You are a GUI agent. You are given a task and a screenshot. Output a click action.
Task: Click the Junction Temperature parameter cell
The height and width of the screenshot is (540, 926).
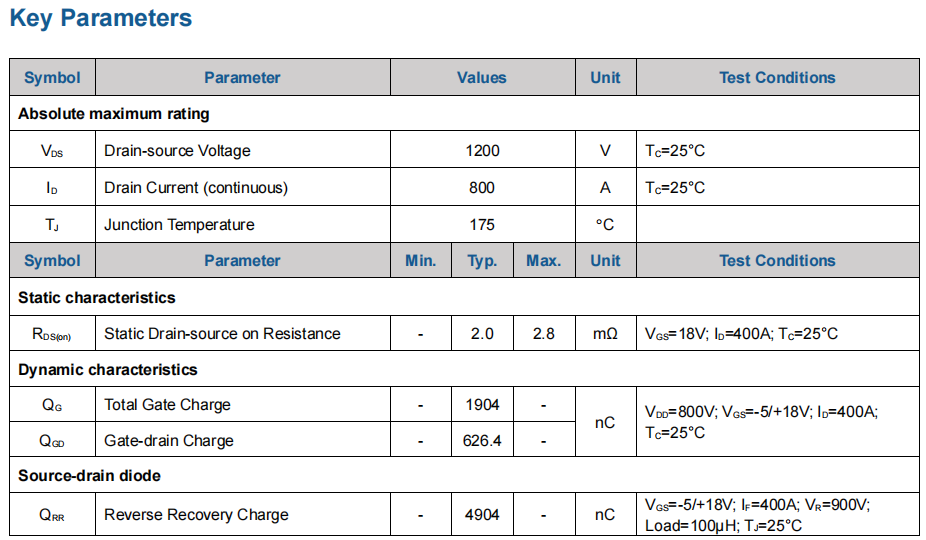coord(179,225)
